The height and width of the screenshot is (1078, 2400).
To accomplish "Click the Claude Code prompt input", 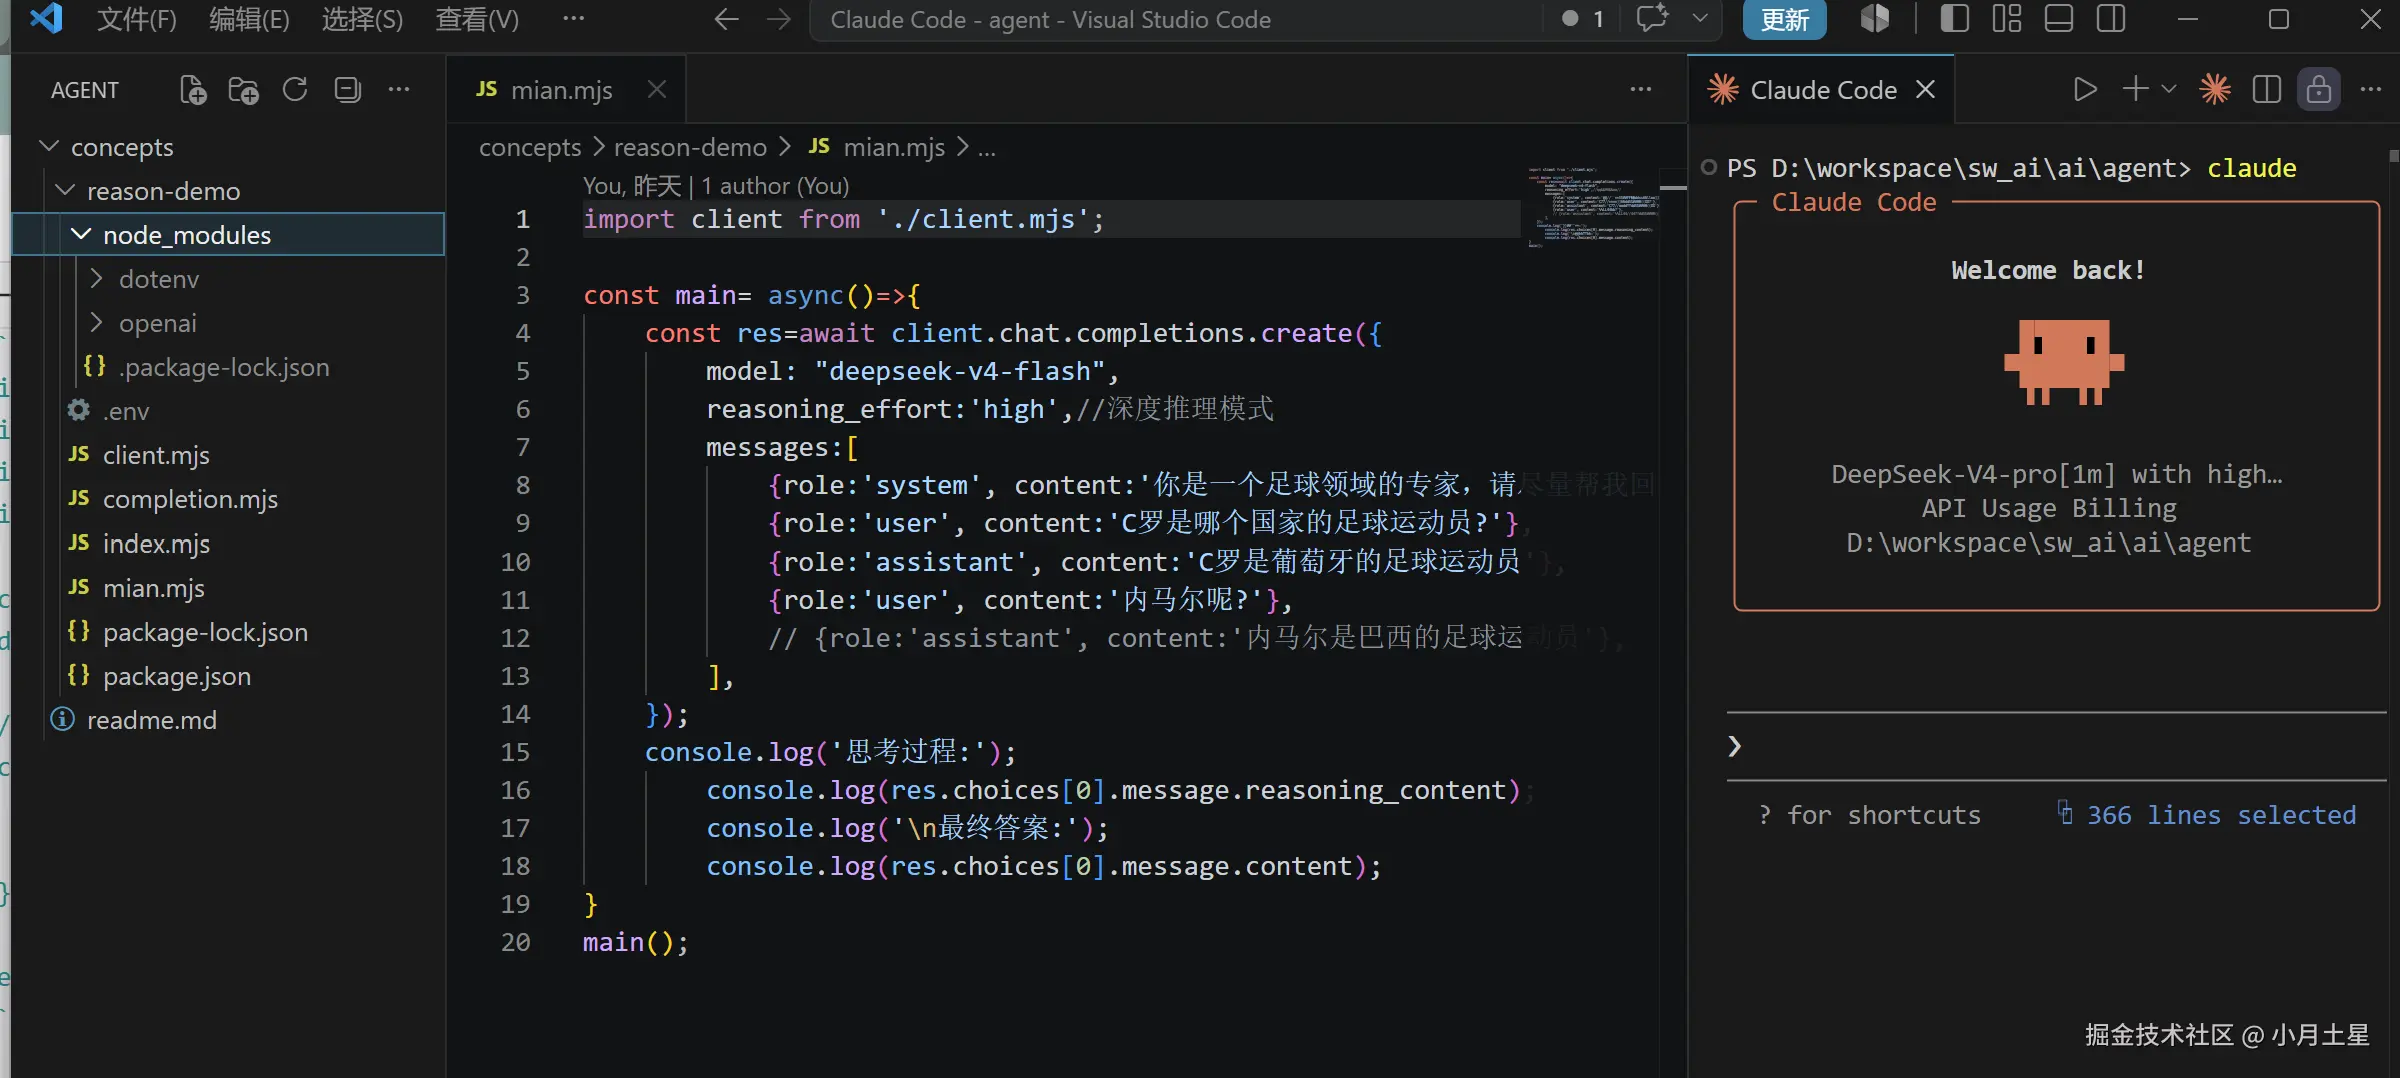I will coord(2056,746).
